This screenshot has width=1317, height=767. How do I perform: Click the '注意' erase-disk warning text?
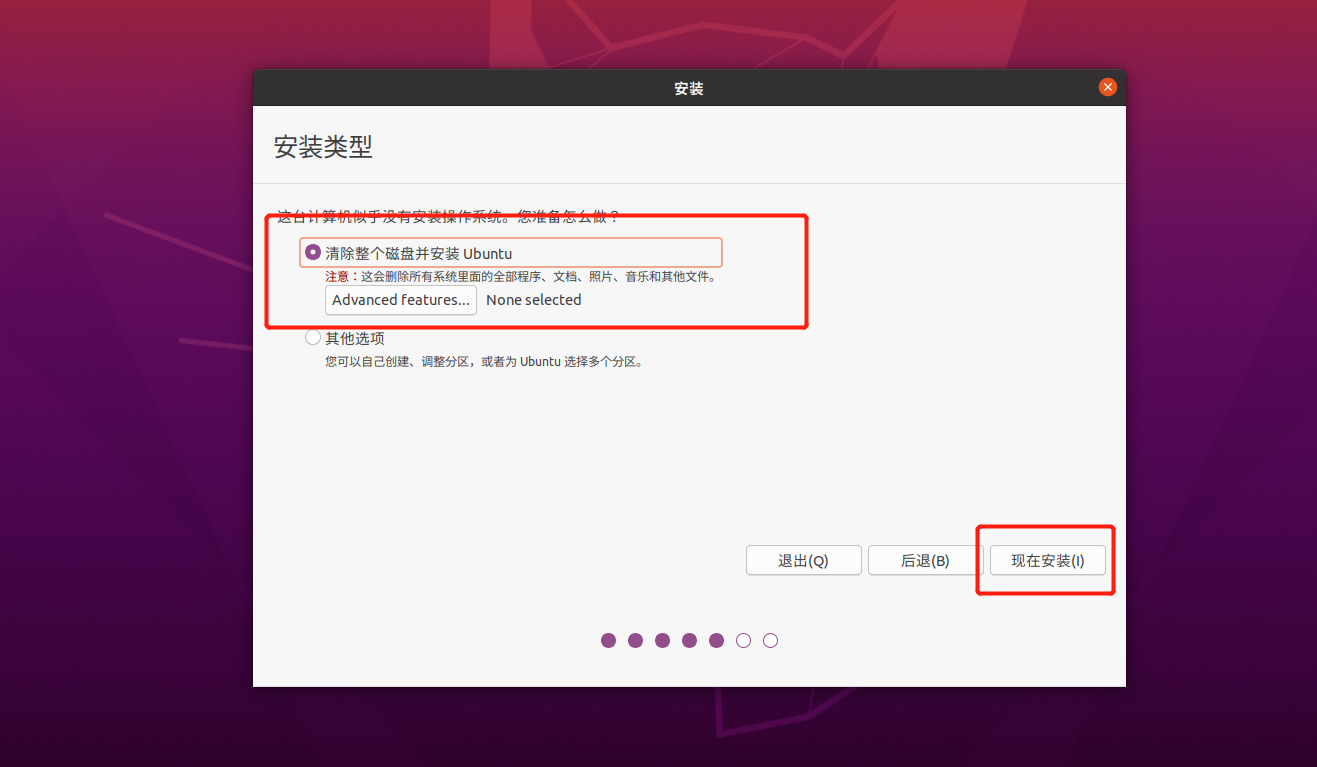click(520, 277)
